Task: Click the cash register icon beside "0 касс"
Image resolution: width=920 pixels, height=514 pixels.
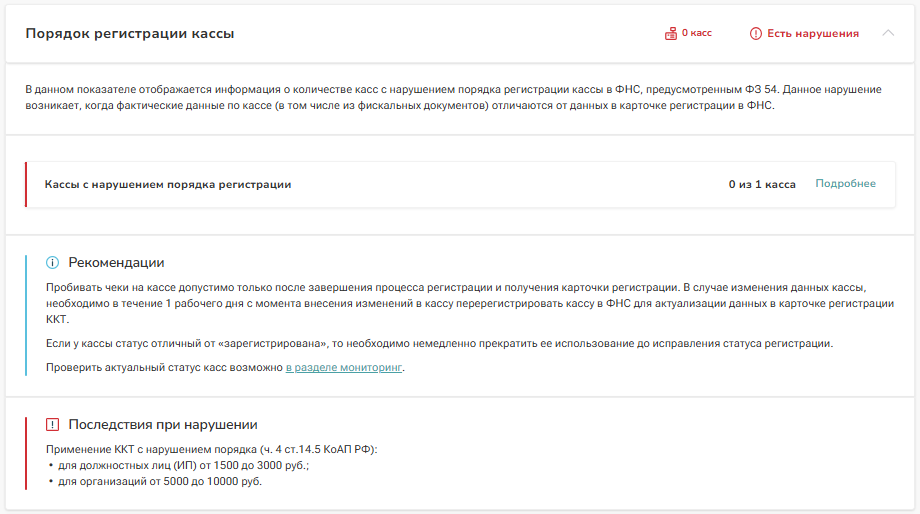Action: pos(671,34)
